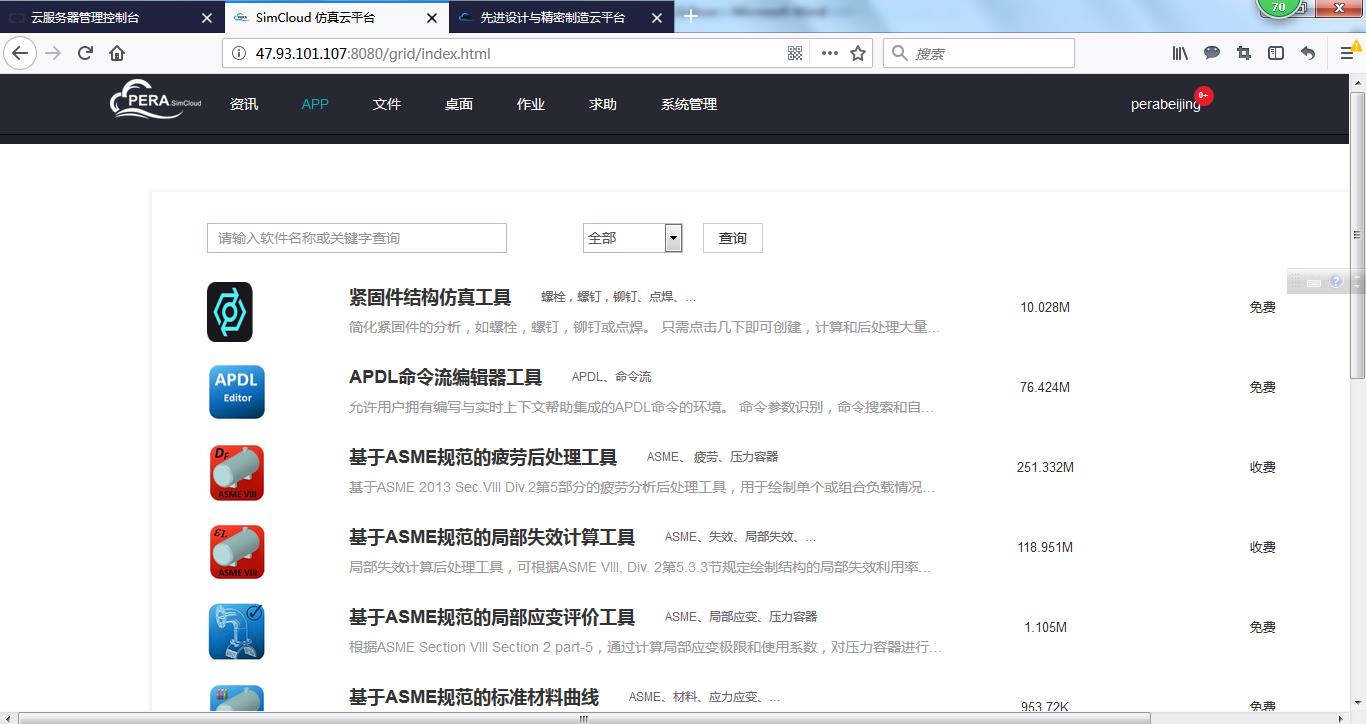The image size is (1366, 724).
Task: Open the 桌面 navigation menu
Action: 459,104
